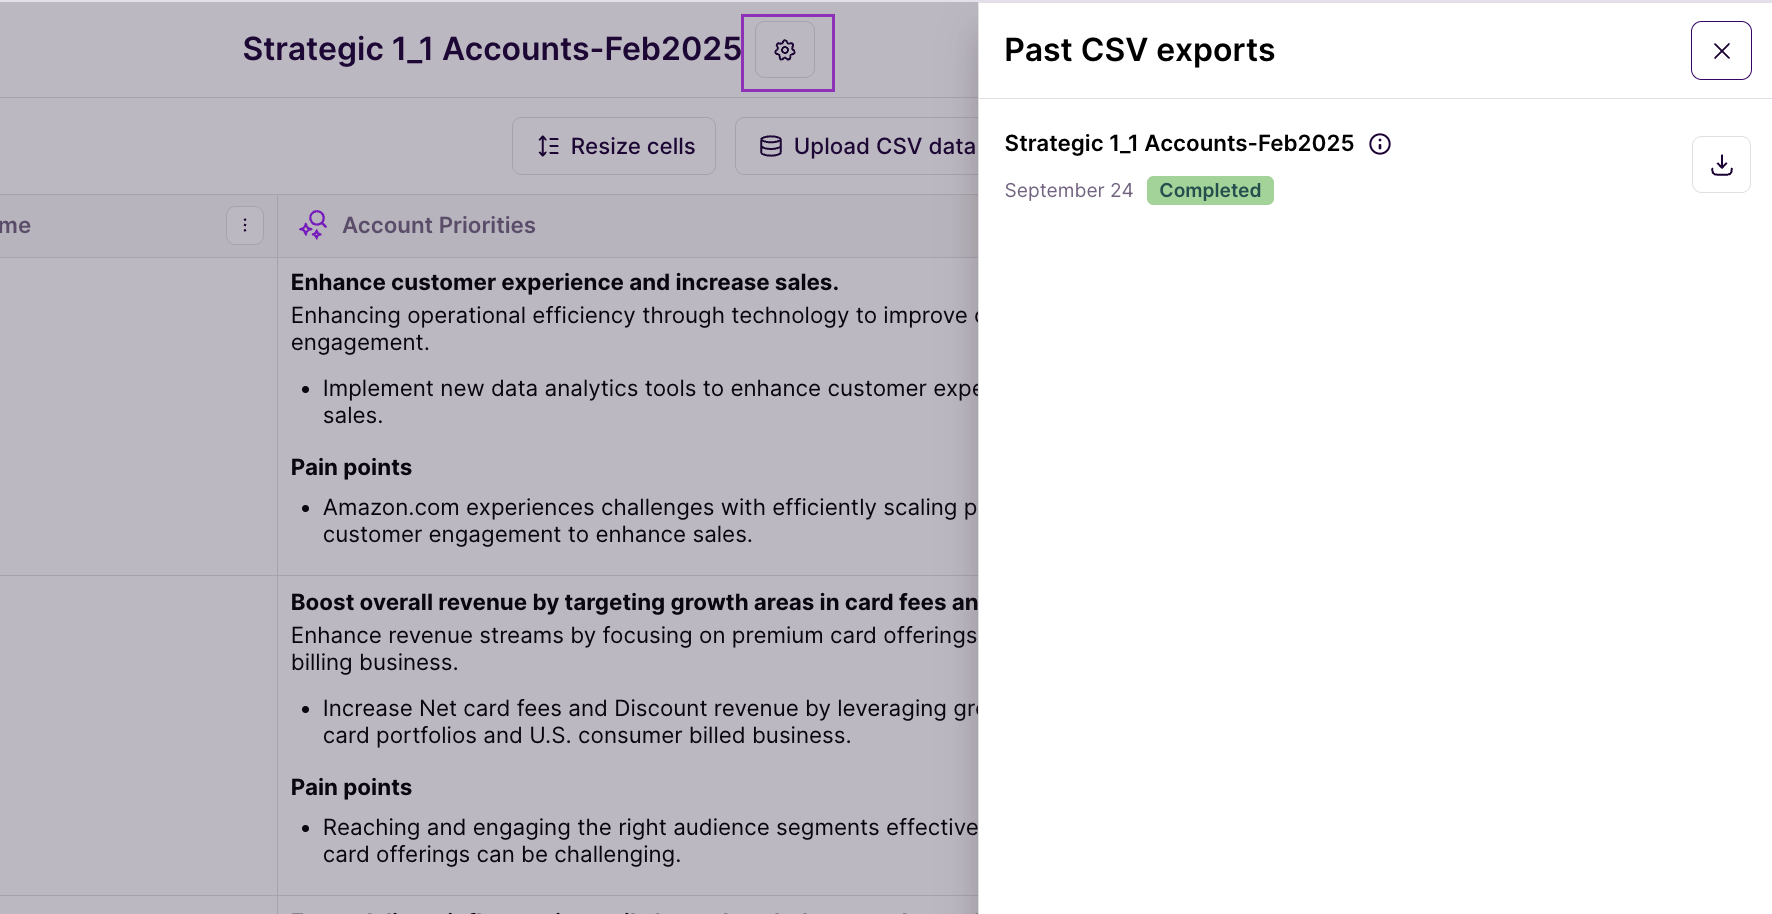Select the 'Enhance customer experience and increase sales' cell heading
Image resolution: width=1772 pixels, height=914 pixels.
564,283
